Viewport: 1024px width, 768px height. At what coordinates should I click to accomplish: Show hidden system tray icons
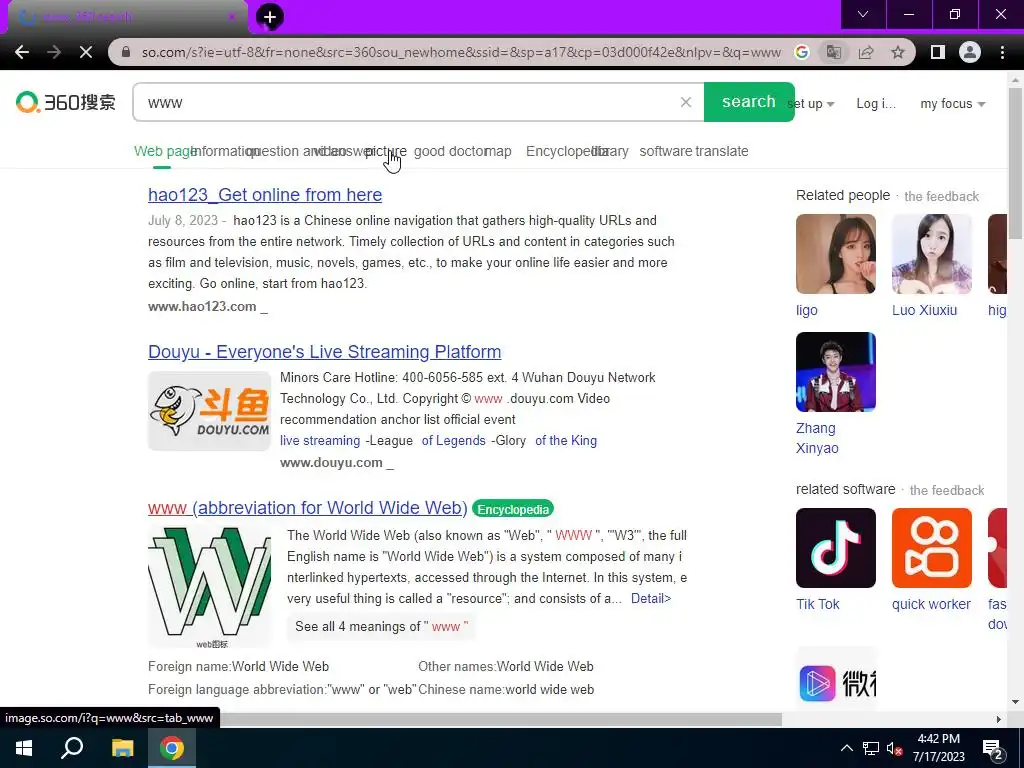point(846,748)
